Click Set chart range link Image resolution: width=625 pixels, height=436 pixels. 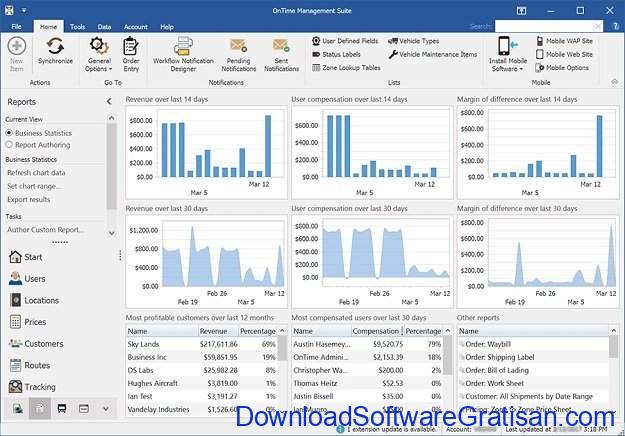(33, 186)
